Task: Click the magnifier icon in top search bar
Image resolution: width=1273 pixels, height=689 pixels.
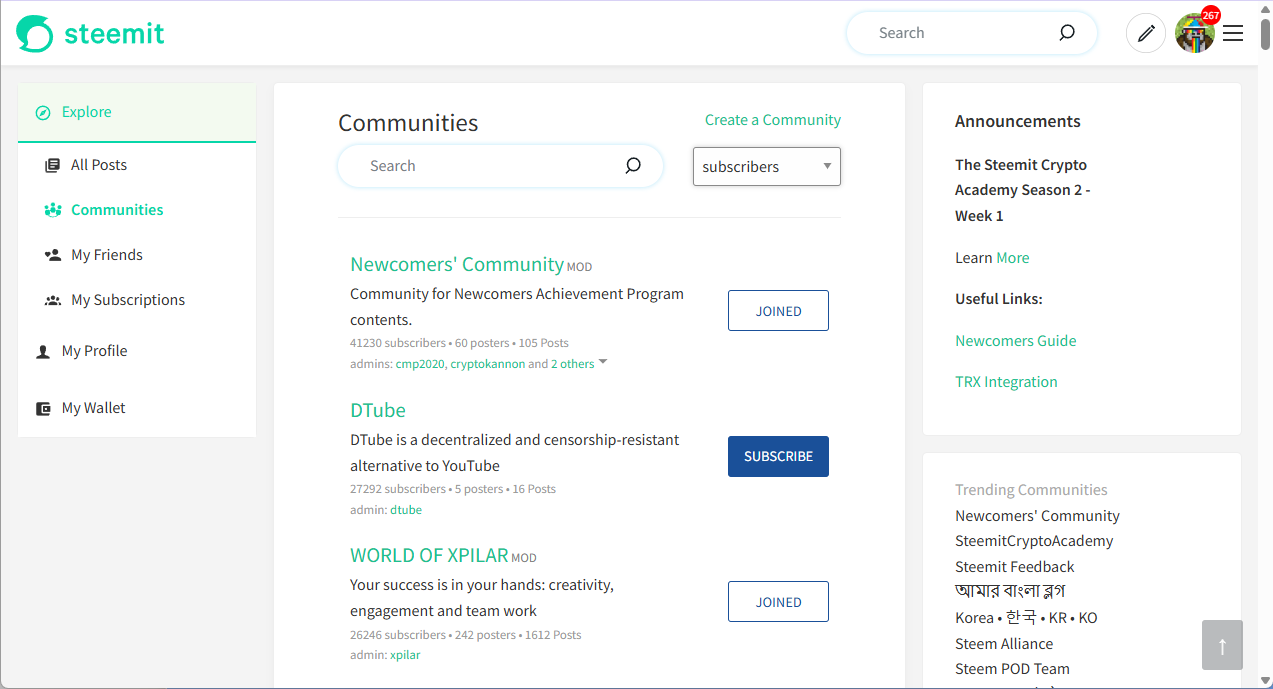Action: coord(1067,33)
